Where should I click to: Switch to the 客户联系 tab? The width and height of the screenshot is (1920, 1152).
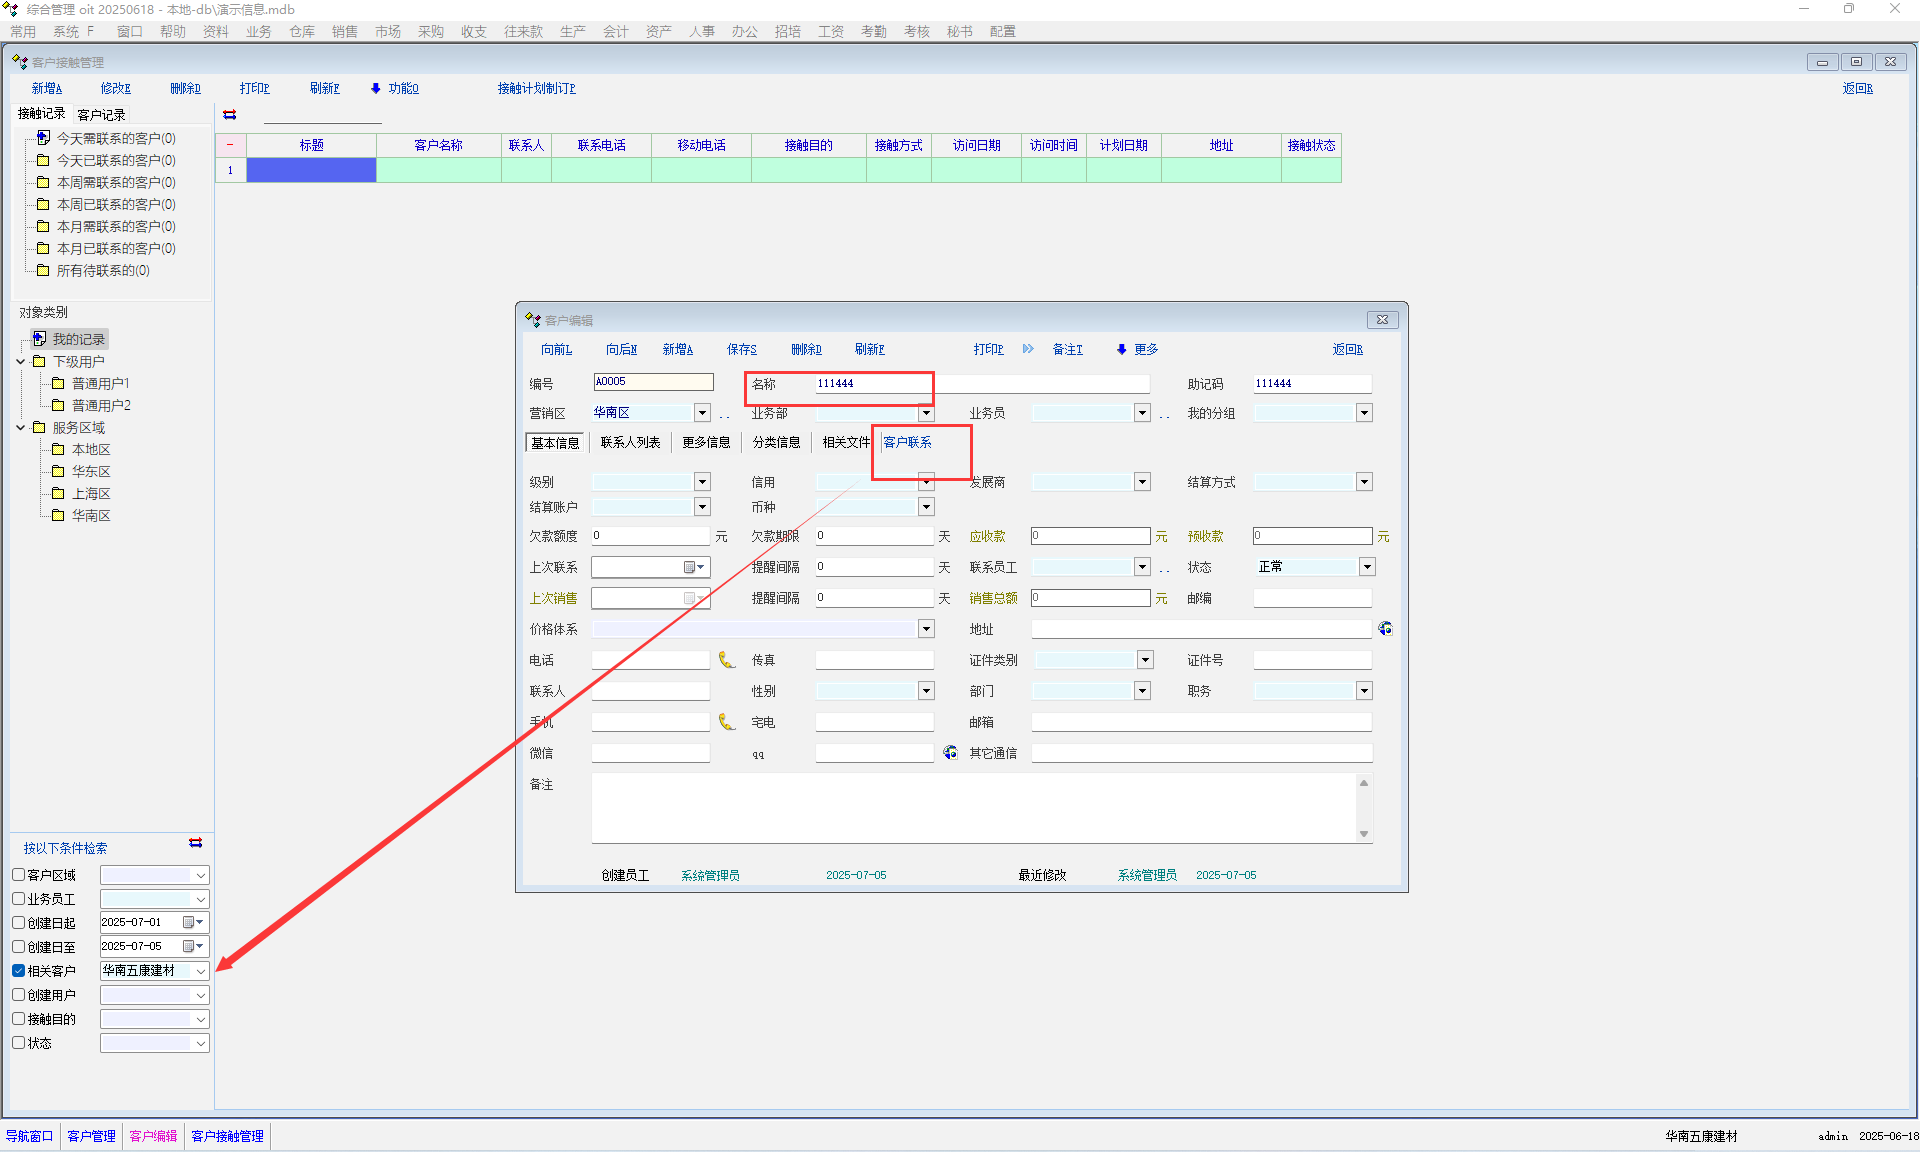(x=907, y=442)
